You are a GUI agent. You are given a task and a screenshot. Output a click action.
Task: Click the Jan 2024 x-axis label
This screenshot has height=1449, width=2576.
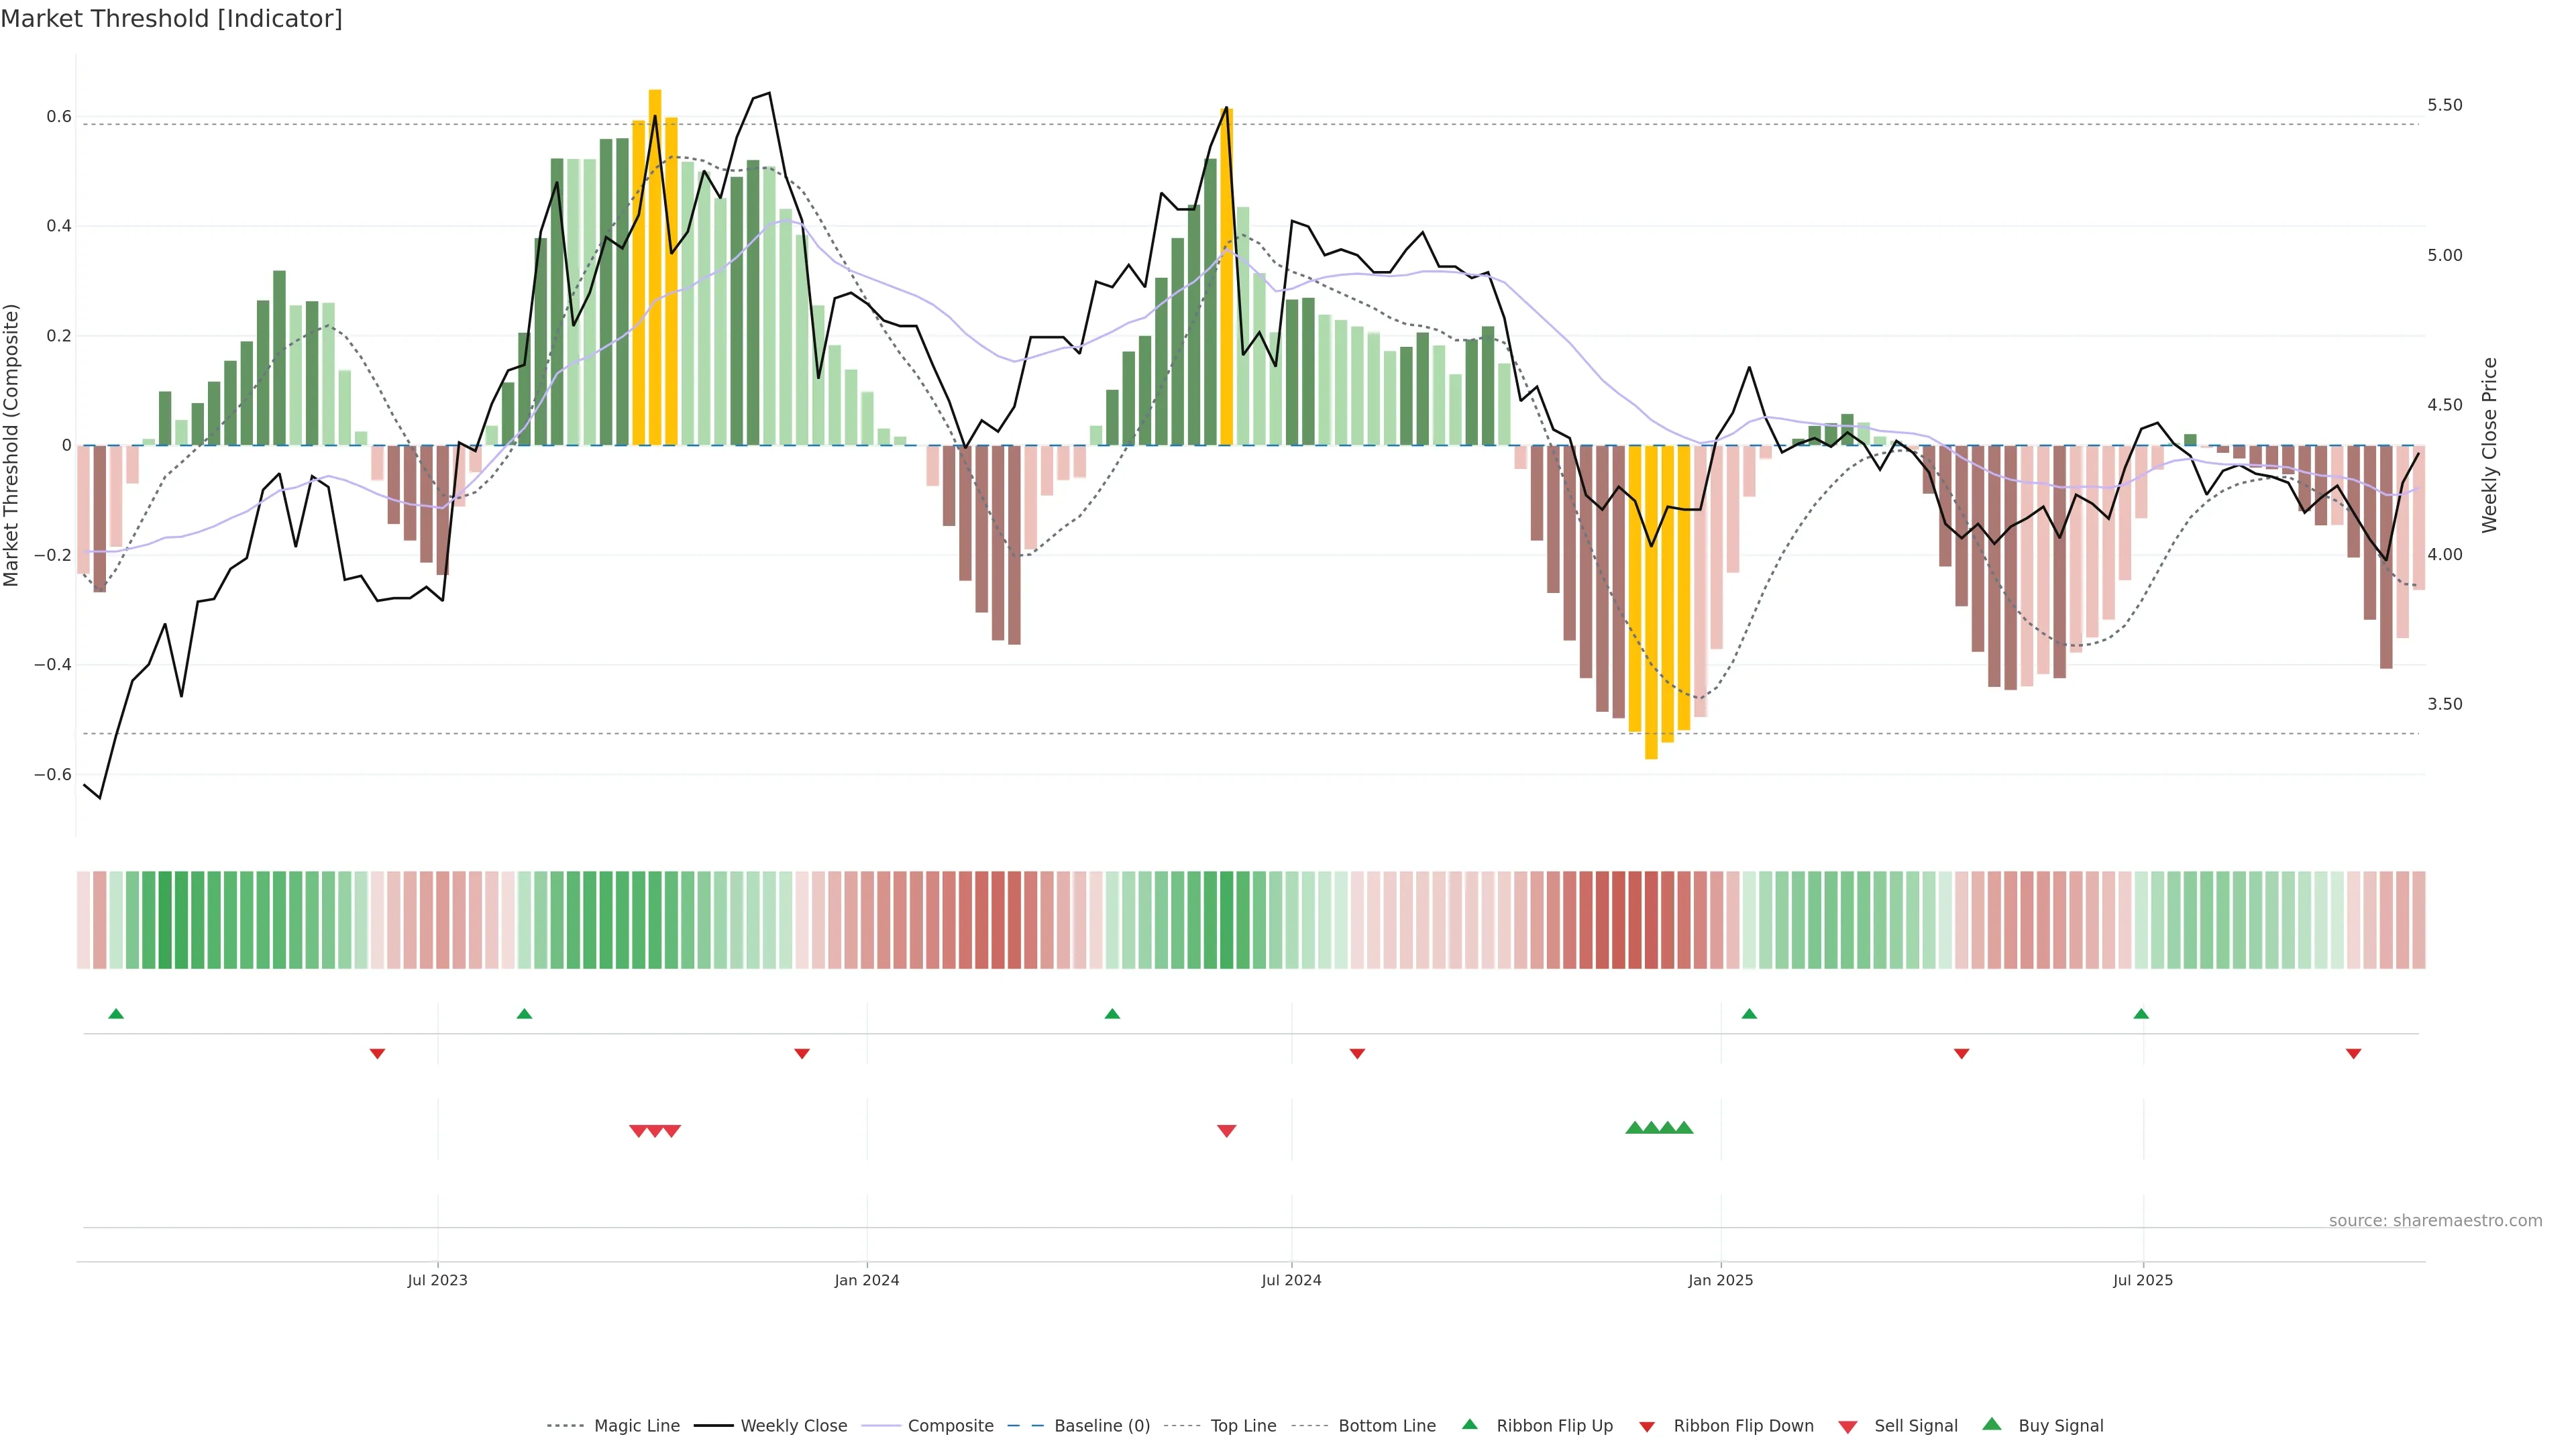coord(866,1280)
